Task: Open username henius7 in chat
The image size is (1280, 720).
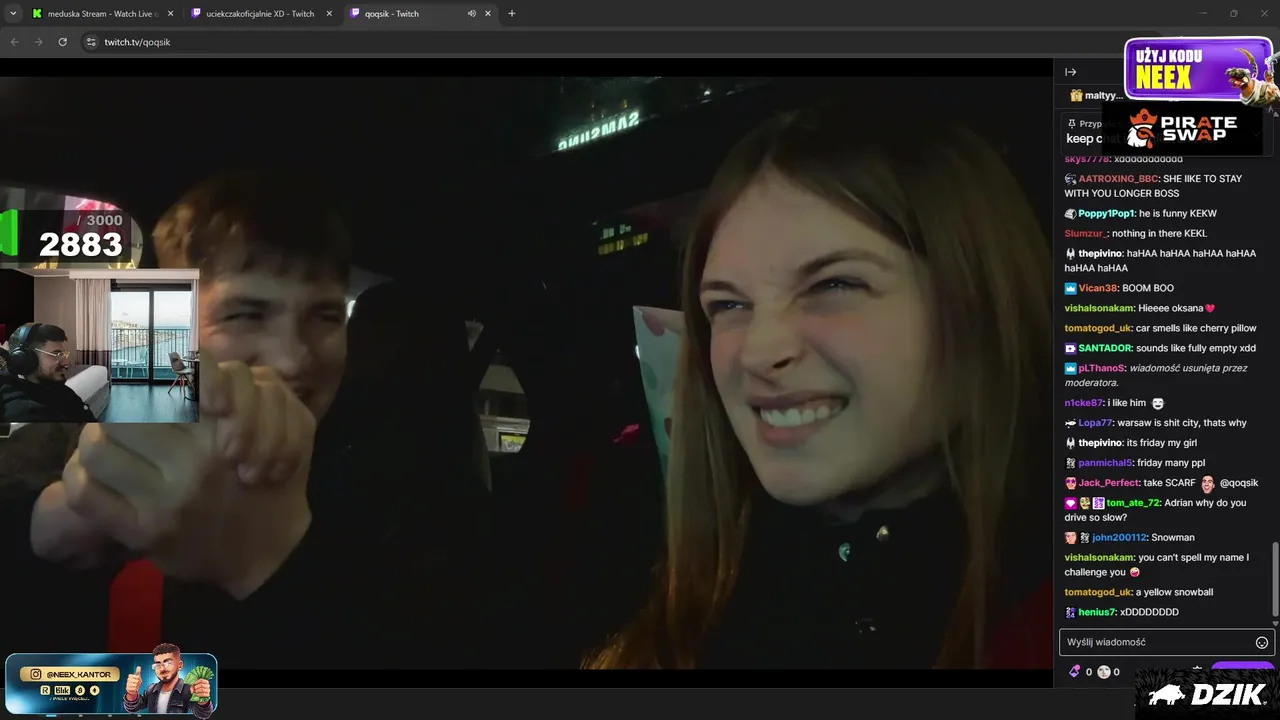Action: 1097,612
